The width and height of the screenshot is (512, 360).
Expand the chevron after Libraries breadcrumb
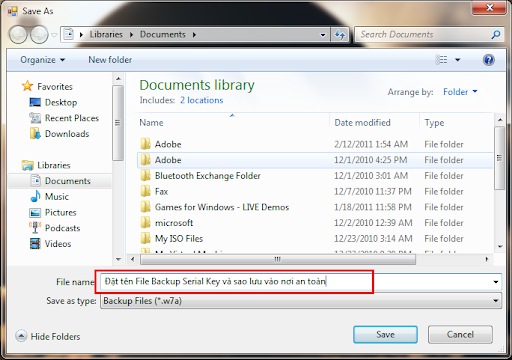(131, 35)
